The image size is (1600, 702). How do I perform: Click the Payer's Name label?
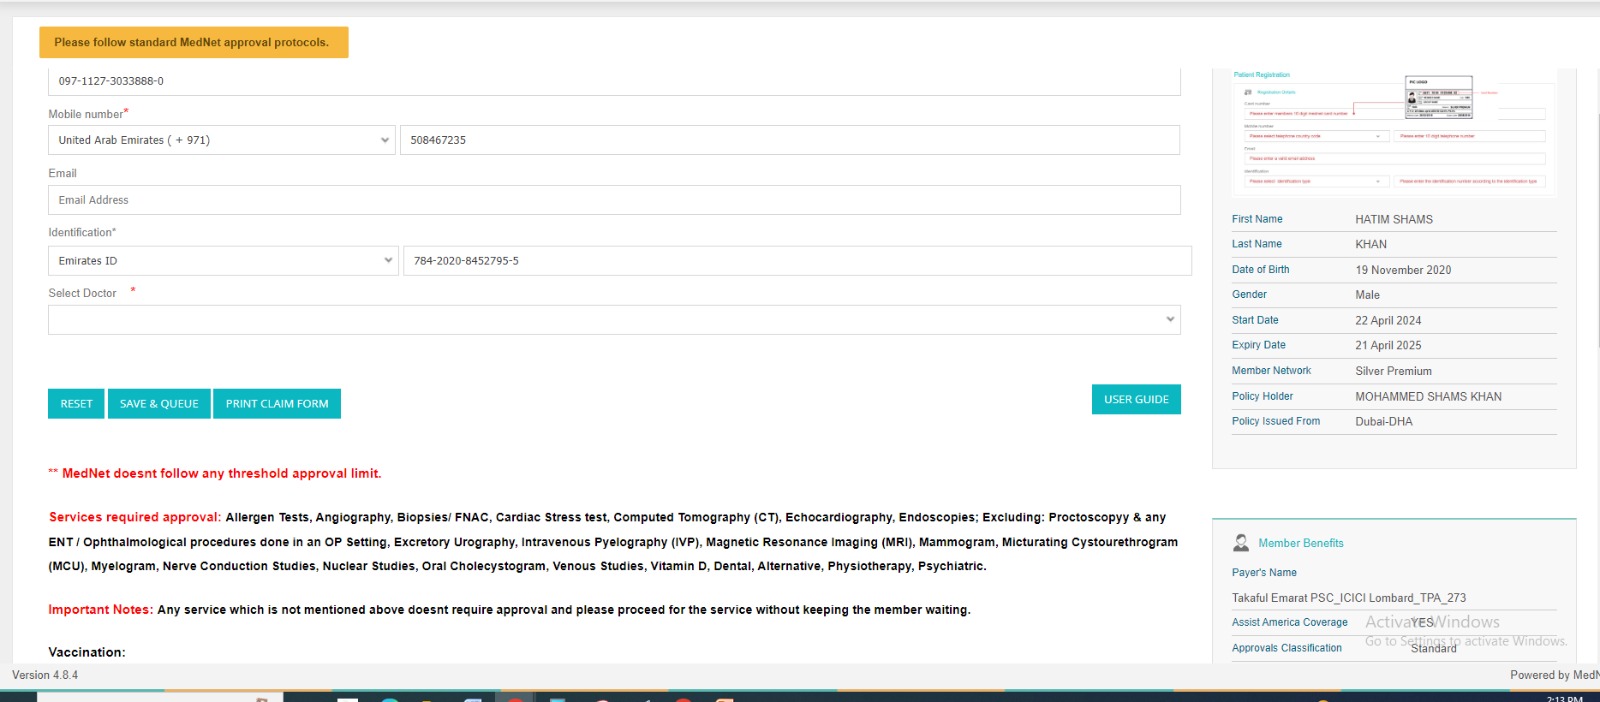(1264, 573)
